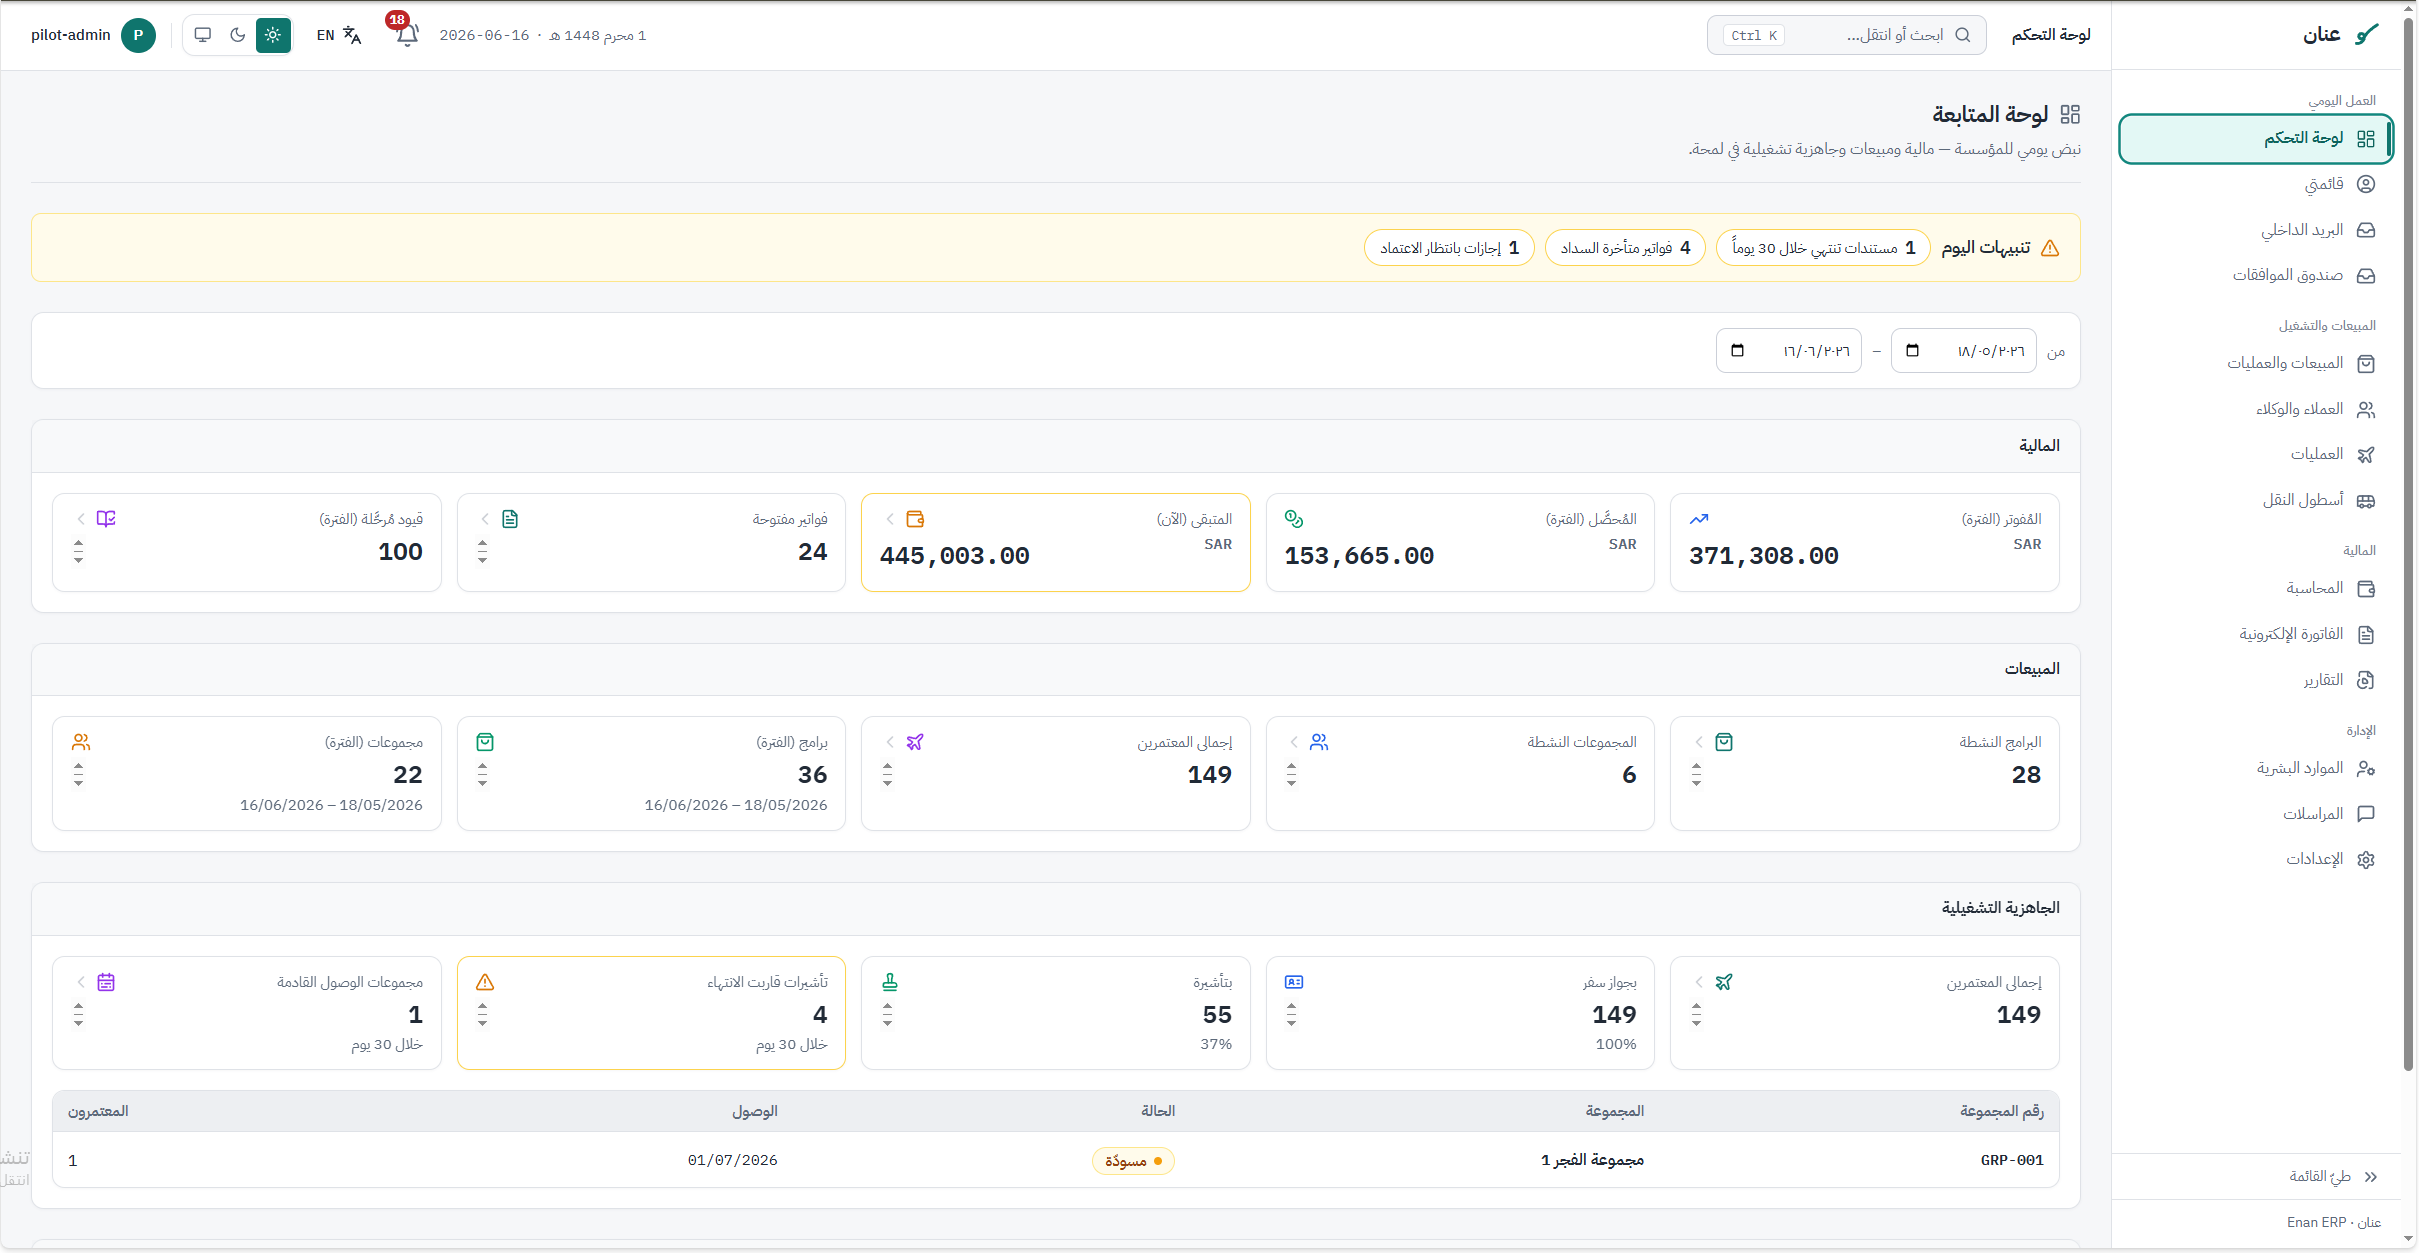Open العملاء والوكلاء in the sidebar
This screenshot has width=2419, height=1253.
(x=2256, y=409)
